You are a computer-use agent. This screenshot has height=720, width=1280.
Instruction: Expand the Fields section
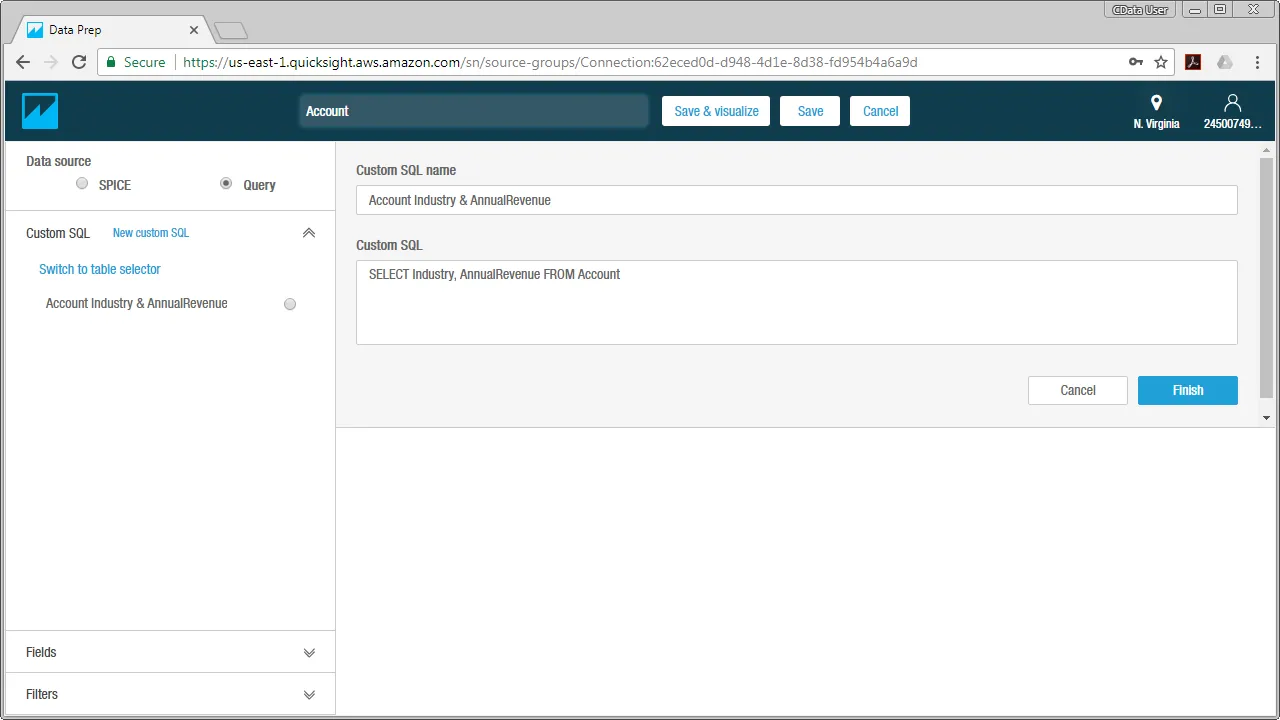(309, 652)
